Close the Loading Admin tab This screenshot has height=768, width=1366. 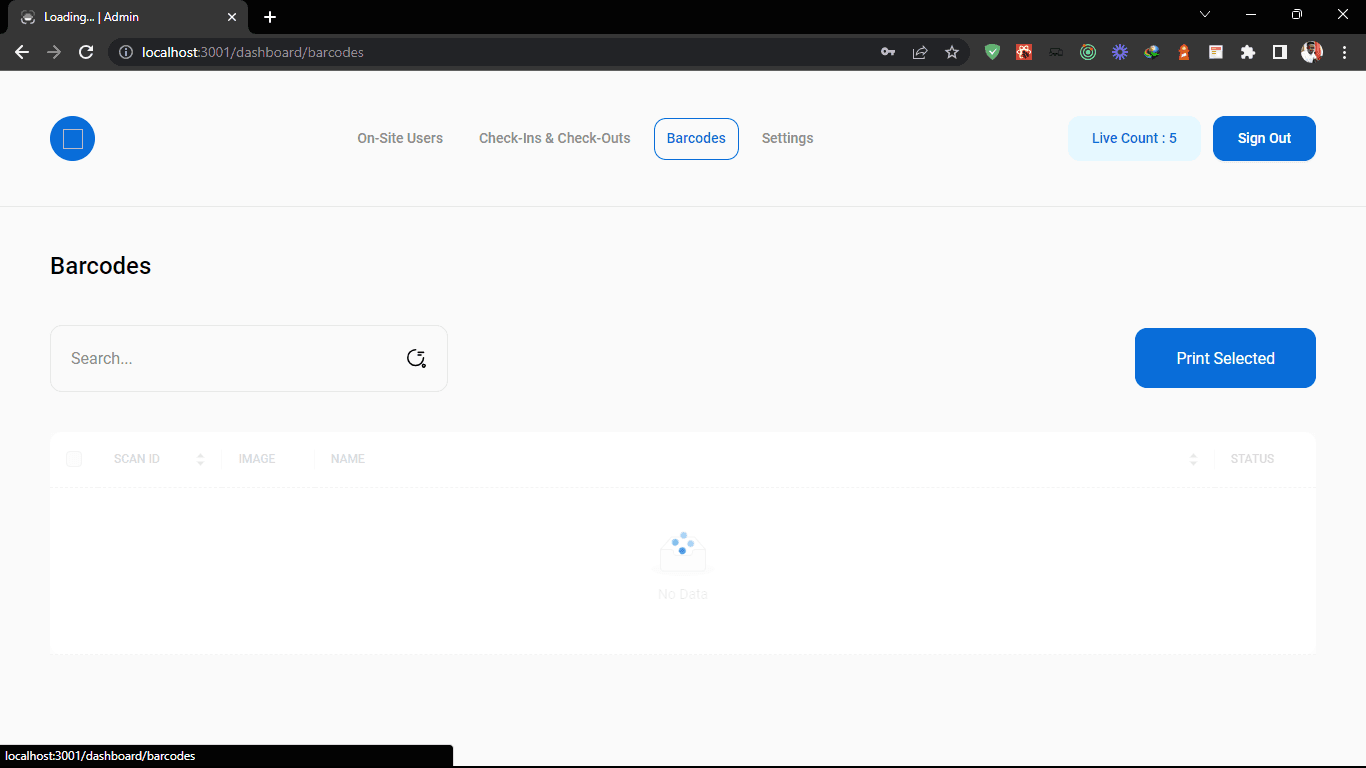click(x=232, y=17)
